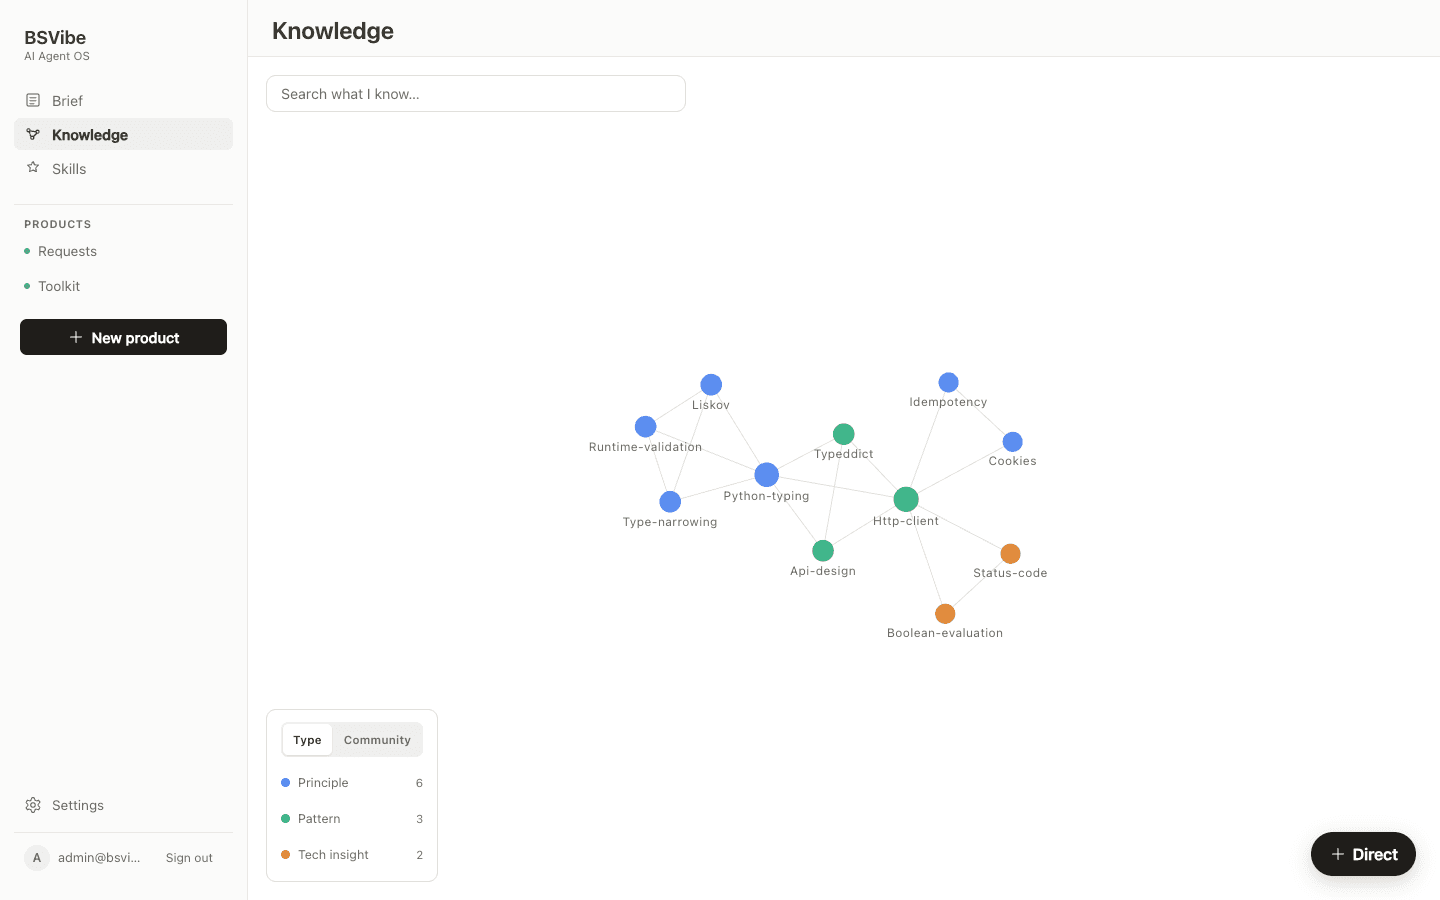Image resolution: width=1440 pixels, height=900 pixels.
Task: Click the Toolkit green status dot
Action: pos(27,286)
